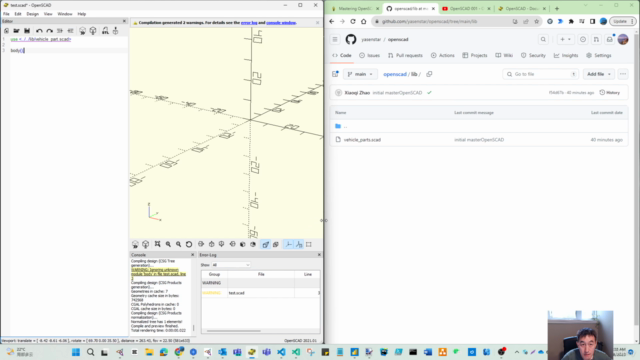Switch to Back view in viewport toolbar
Screen dimensions: 640x360
point(253,244)
